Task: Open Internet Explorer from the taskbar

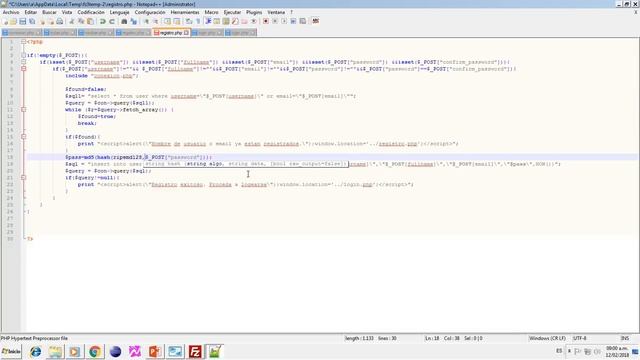Action: (x=35, y=351)
